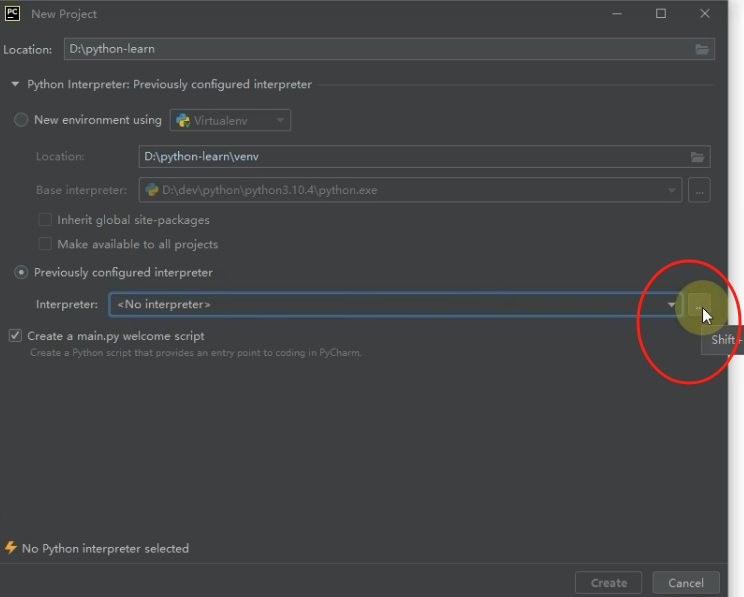744x597 pixels.
Task: Open ellipsis button beside Base interpreter
Action: point(699,190)
